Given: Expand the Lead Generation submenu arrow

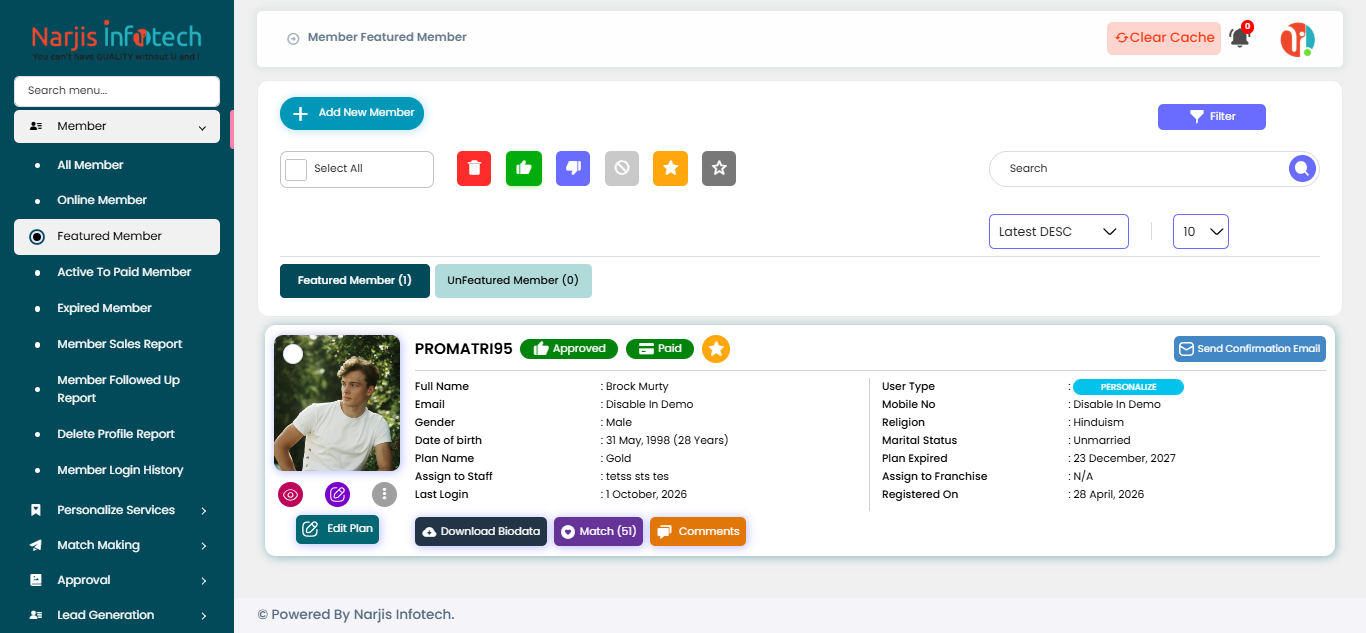Looking at the screenshot, I should [x=204, y=616].
